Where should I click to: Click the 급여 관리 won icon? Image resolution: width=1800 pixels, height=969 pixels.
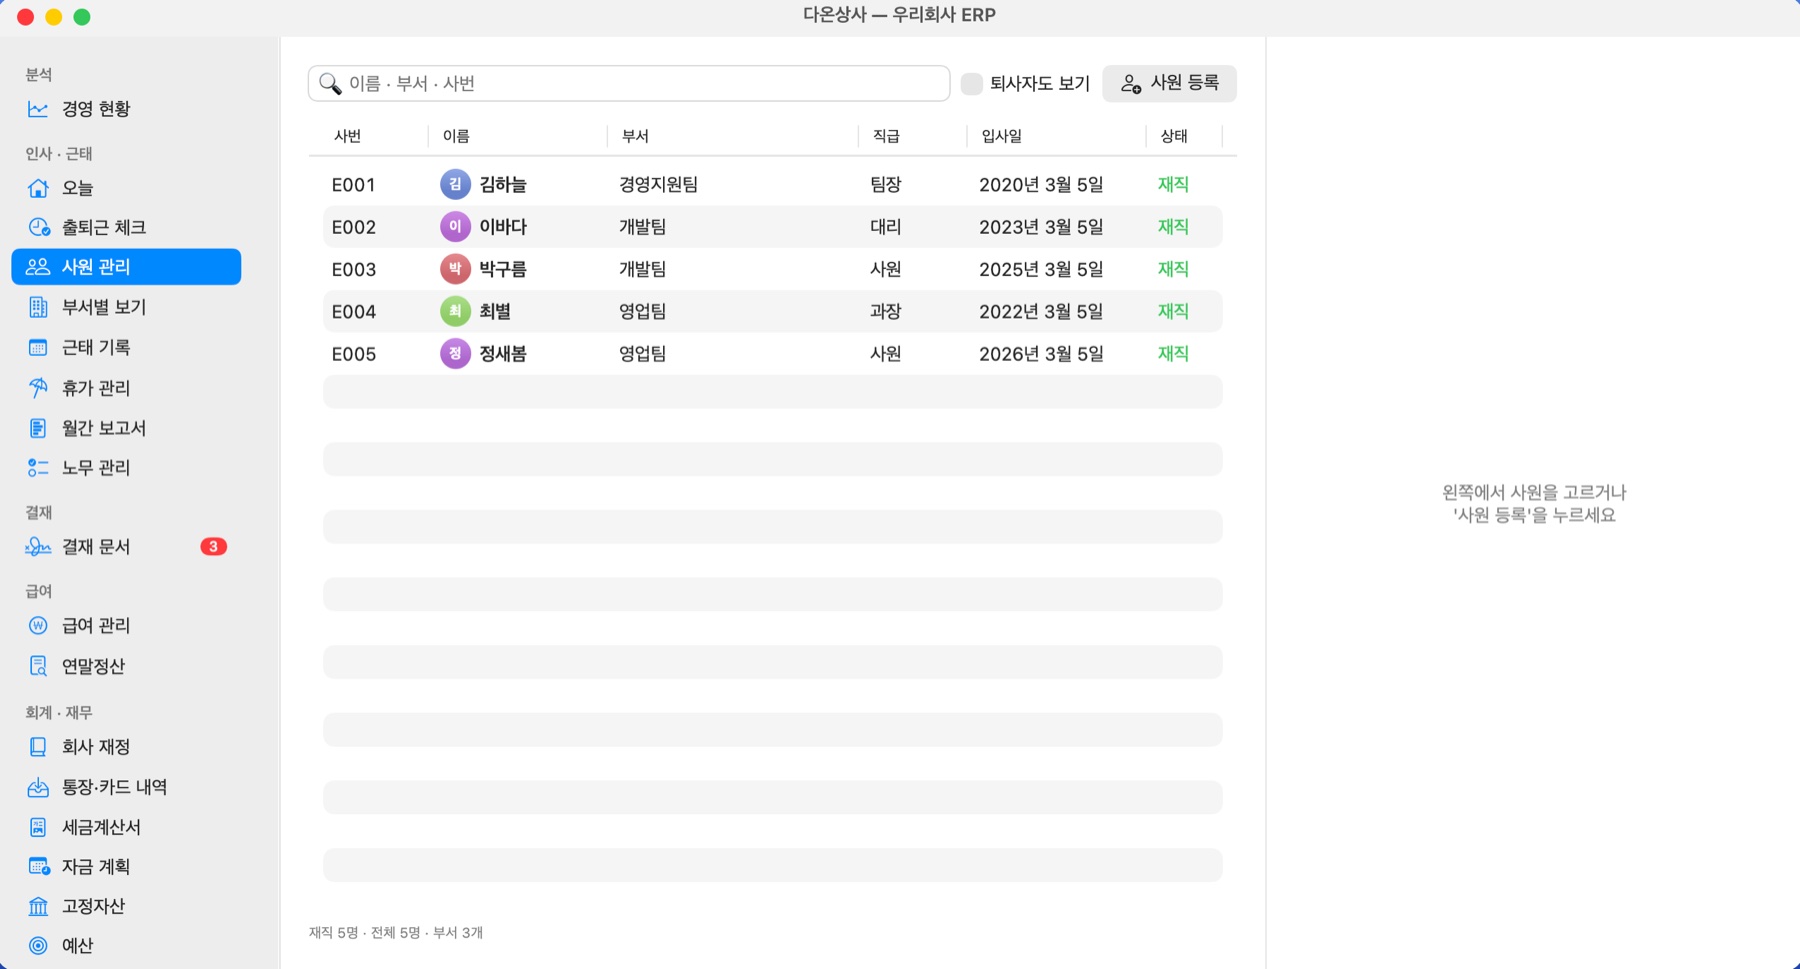click(x=38, y=626)
